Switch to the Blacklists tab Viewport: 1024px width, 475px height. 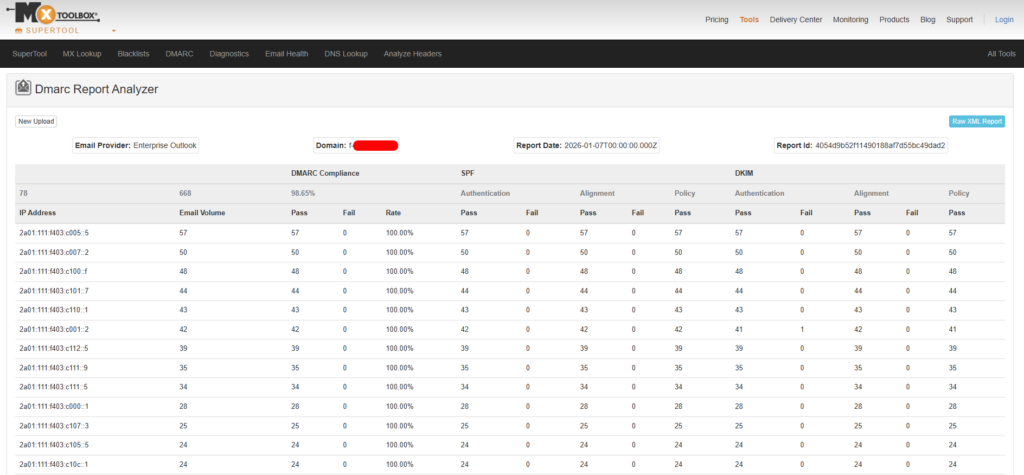(x=133, y=54)
